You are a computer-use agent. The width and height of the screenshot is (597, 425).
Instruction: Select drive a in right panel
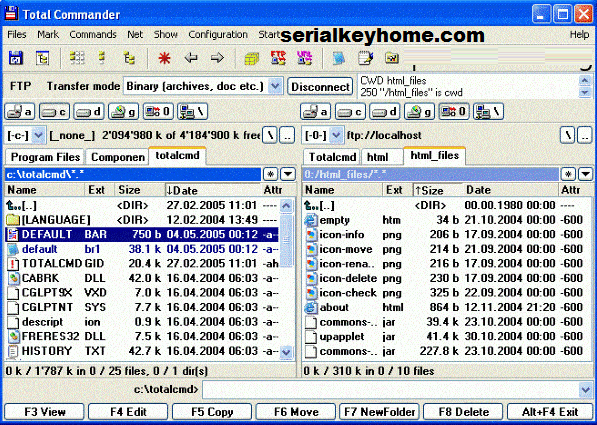pyautogui.click(x=315, y=112)
